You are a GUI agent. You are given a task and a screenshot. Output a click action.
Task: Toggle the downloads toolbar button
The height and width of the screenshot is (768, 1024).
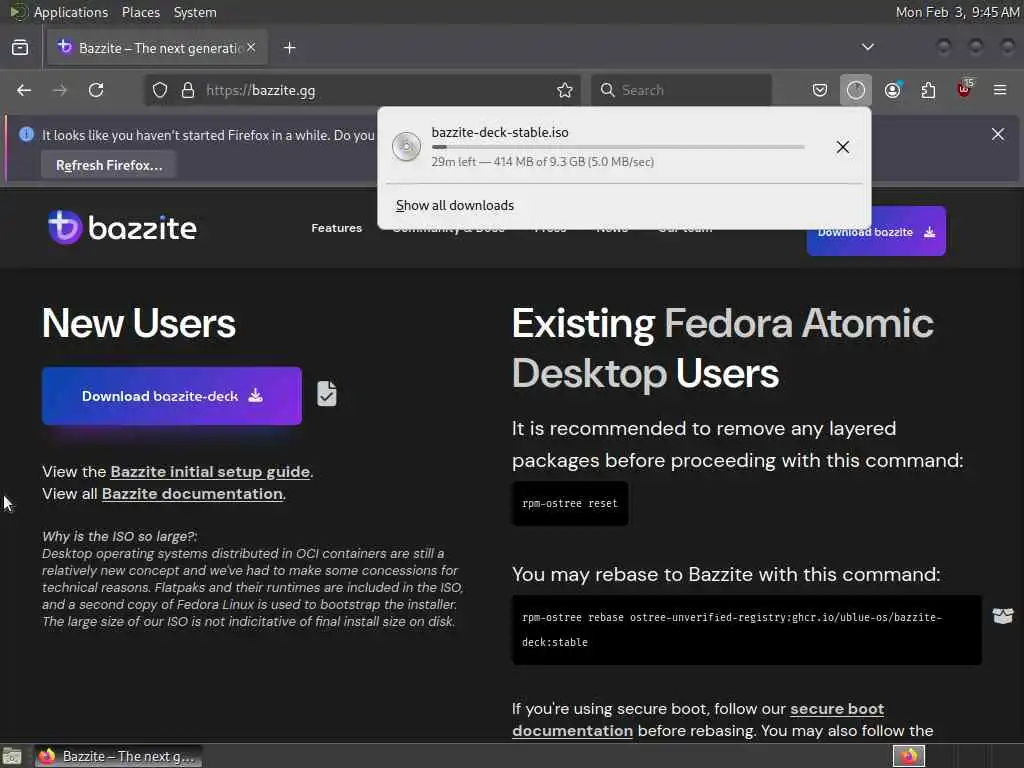(856, 90)
